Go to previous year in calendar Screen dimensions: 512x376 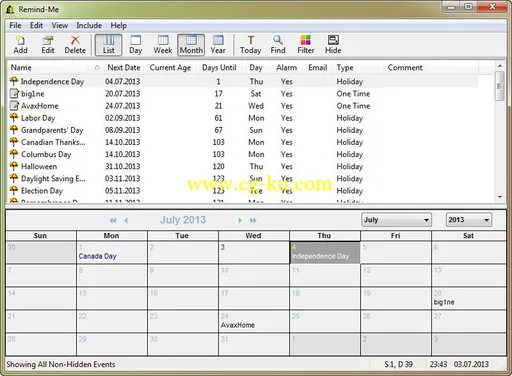113,220
